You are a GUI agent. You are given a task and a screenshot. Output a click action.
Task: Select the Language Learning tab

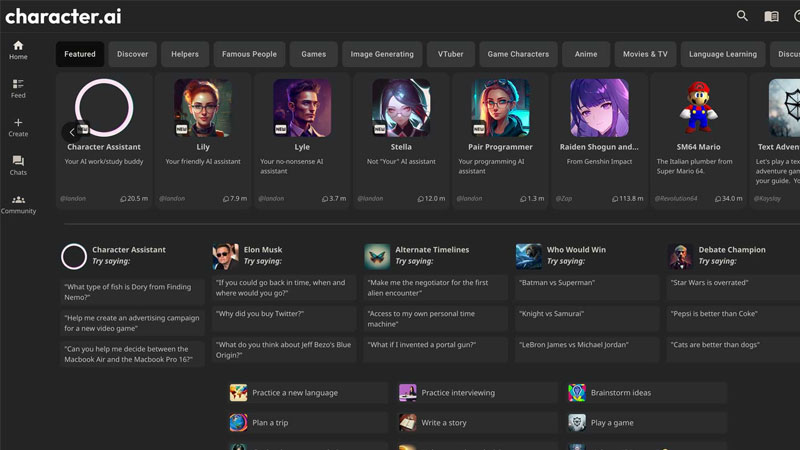coord(722,54)
